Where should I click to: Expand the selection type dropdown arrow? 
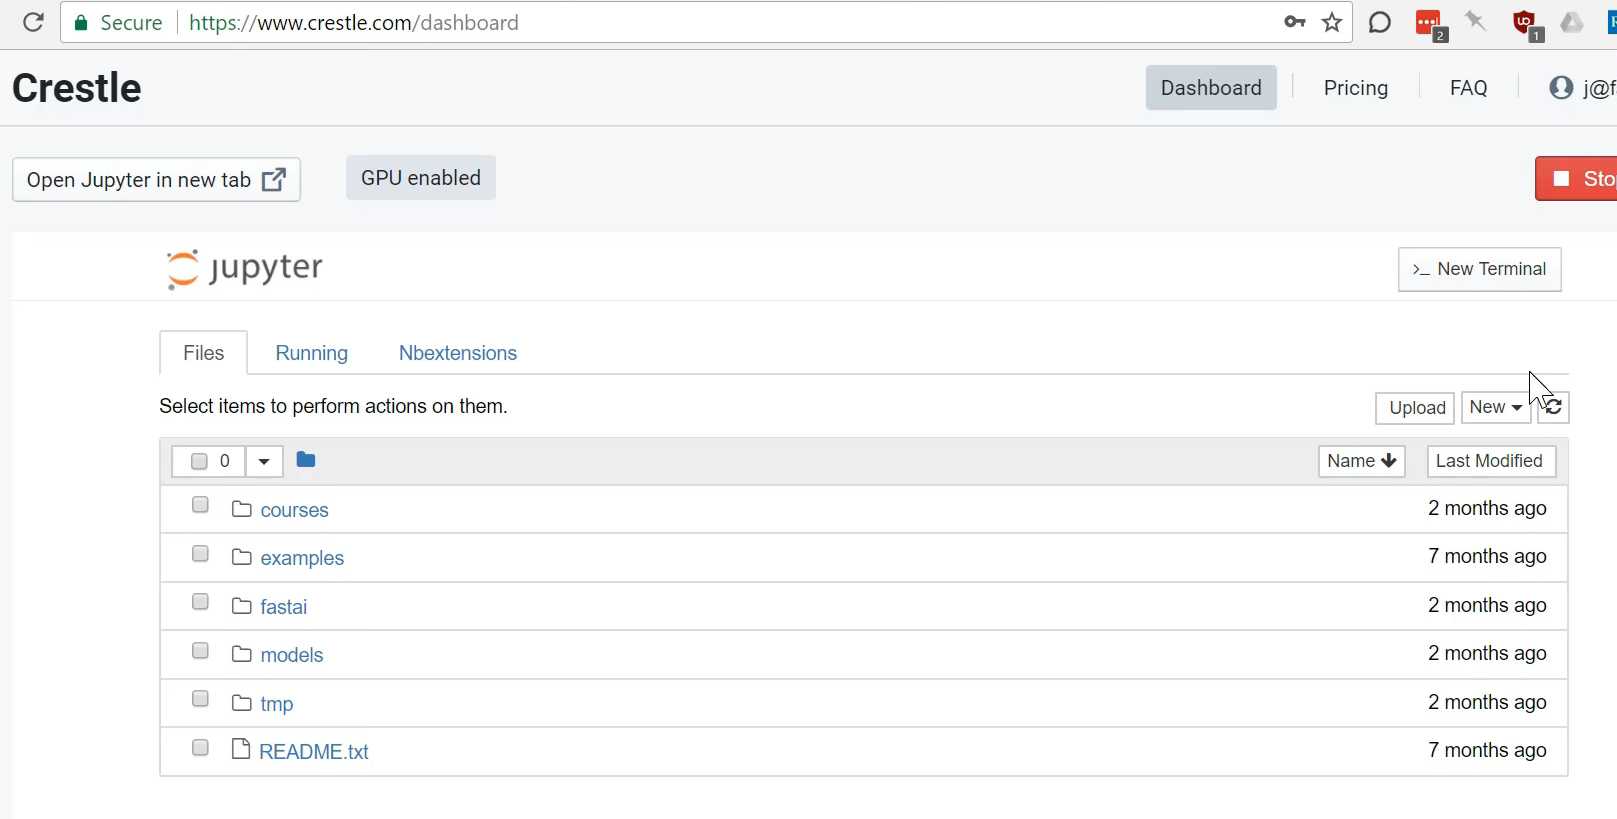264,461
